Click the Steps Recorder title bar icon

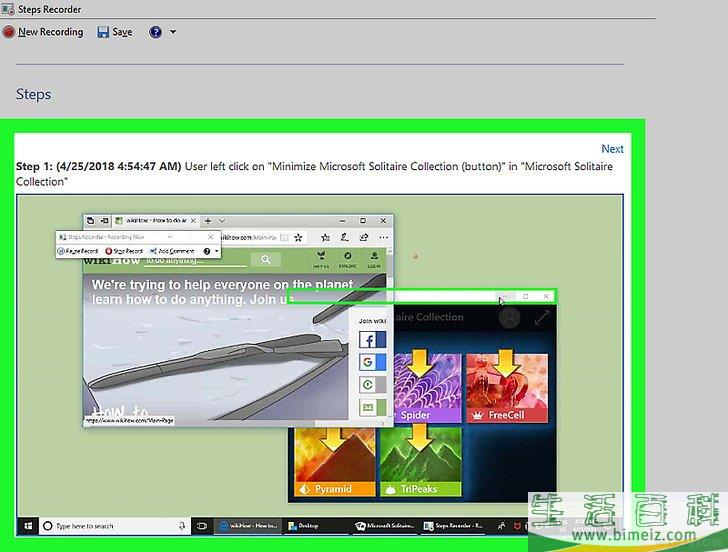click(7, 9)
